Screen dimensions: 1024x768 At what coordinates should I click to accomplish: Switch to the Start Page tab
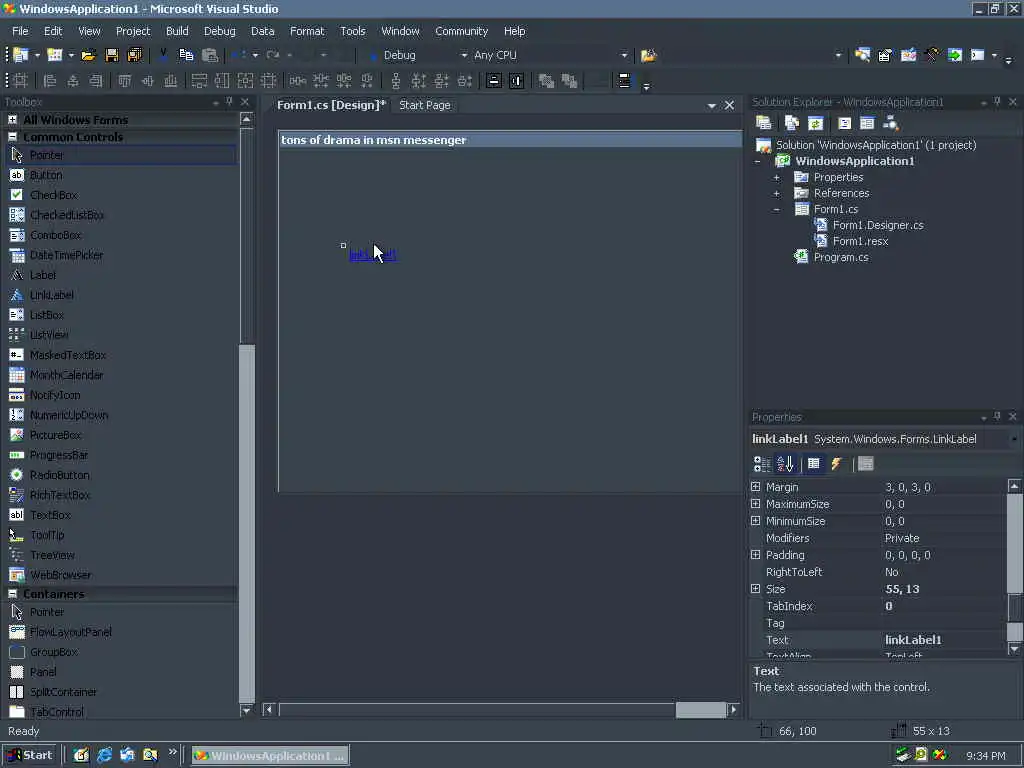click(424, 105)
